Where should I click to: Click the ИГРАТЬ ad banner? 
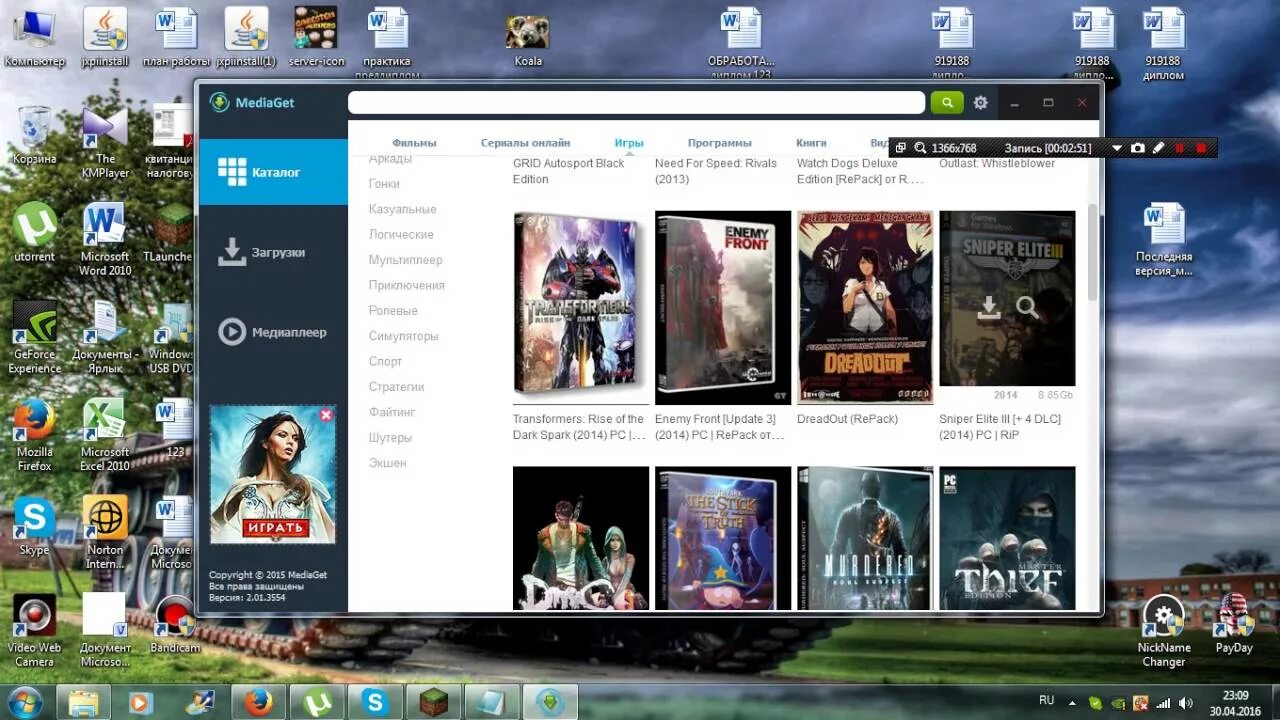tap(272, 474)
